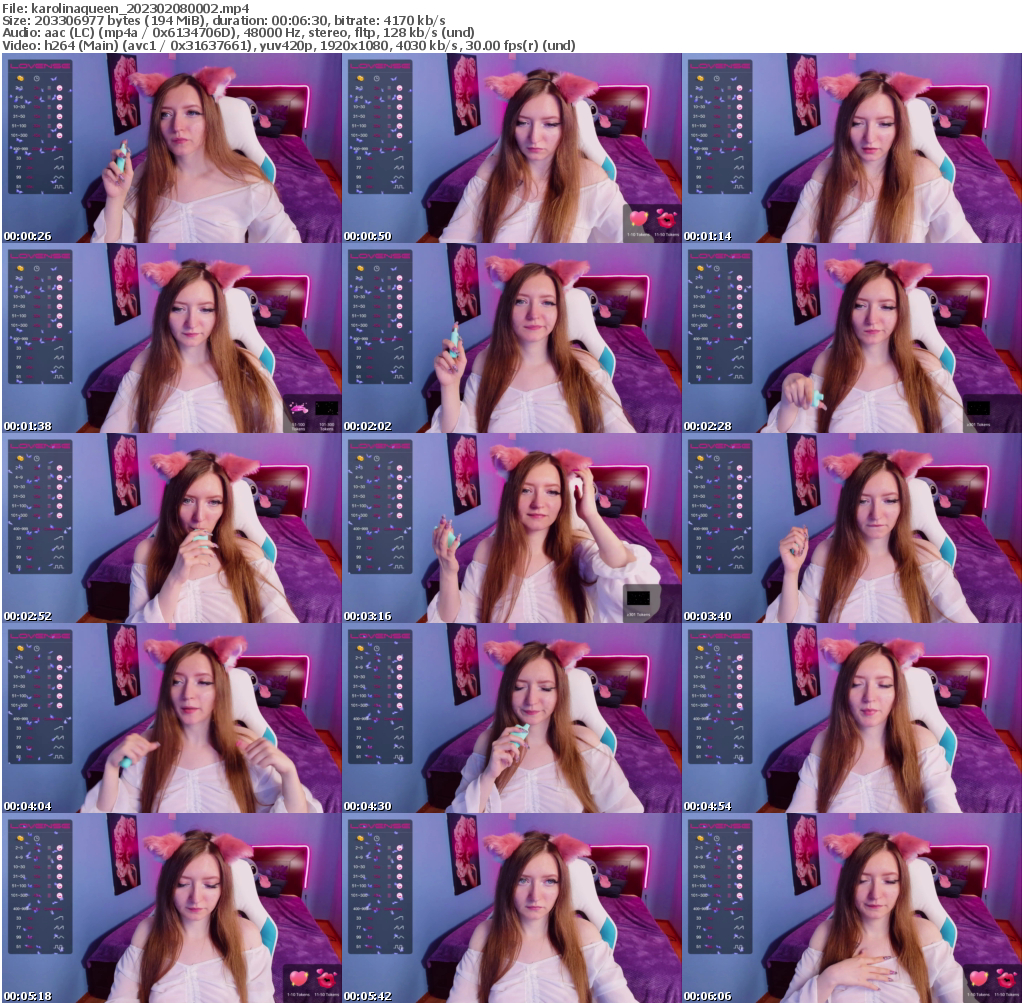The width and height of the screenshot is (1024, 1003).
Task: Click the Control me option in the menu
Action: (55, 148)
